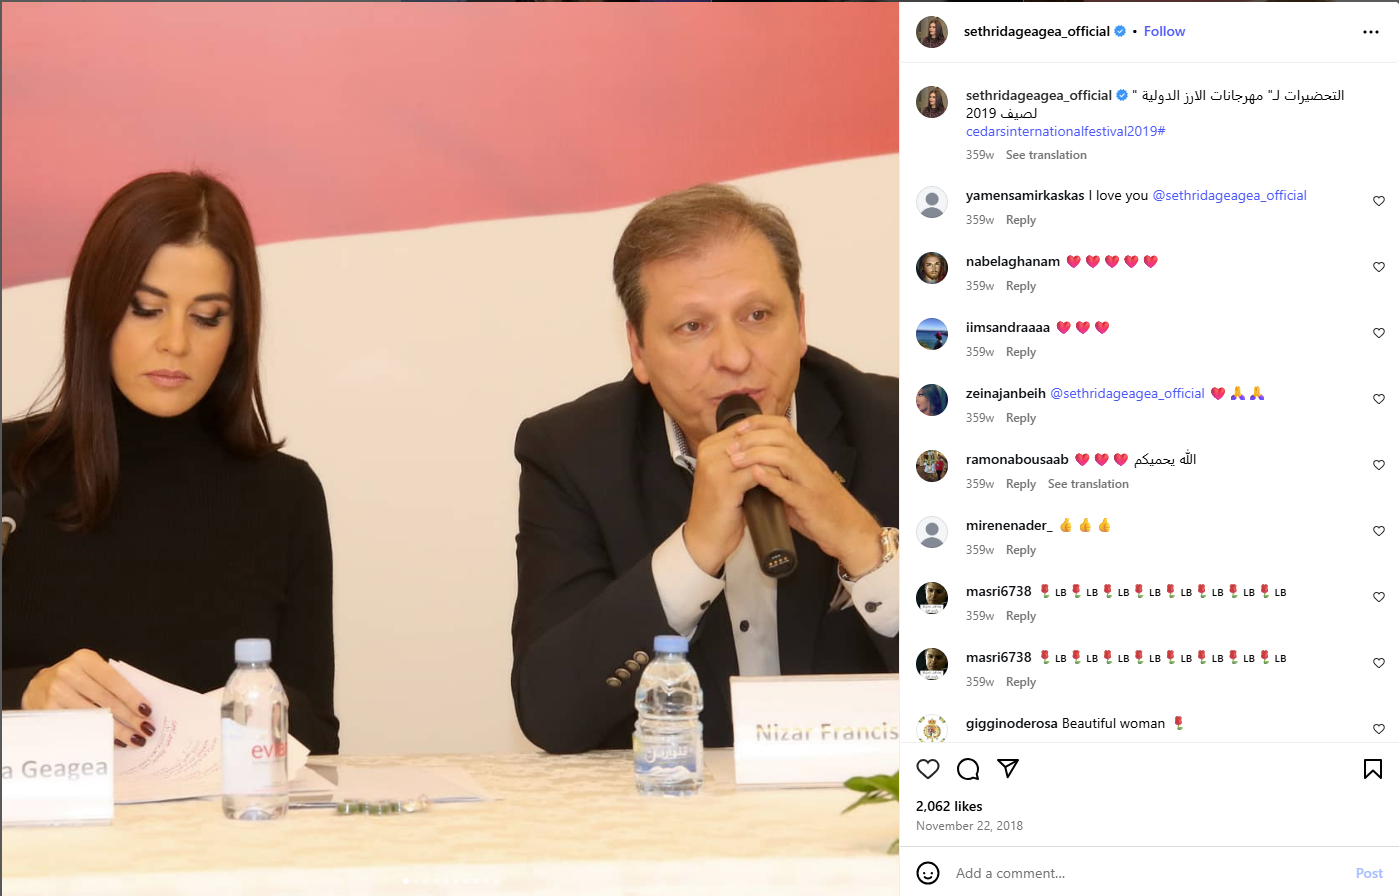Open cedarsinternationalfestival2019 hashtag
This screenshot has width=1399, height=896.
(1066, 131)
